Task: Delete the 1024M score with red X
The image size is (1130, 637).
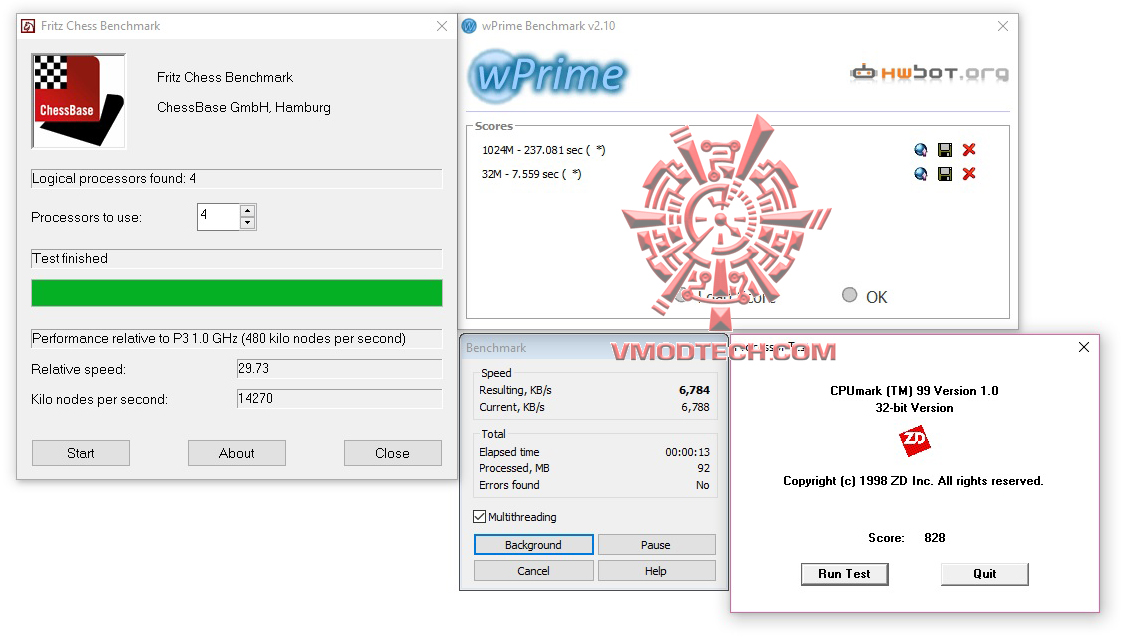Action: [969, 150]
